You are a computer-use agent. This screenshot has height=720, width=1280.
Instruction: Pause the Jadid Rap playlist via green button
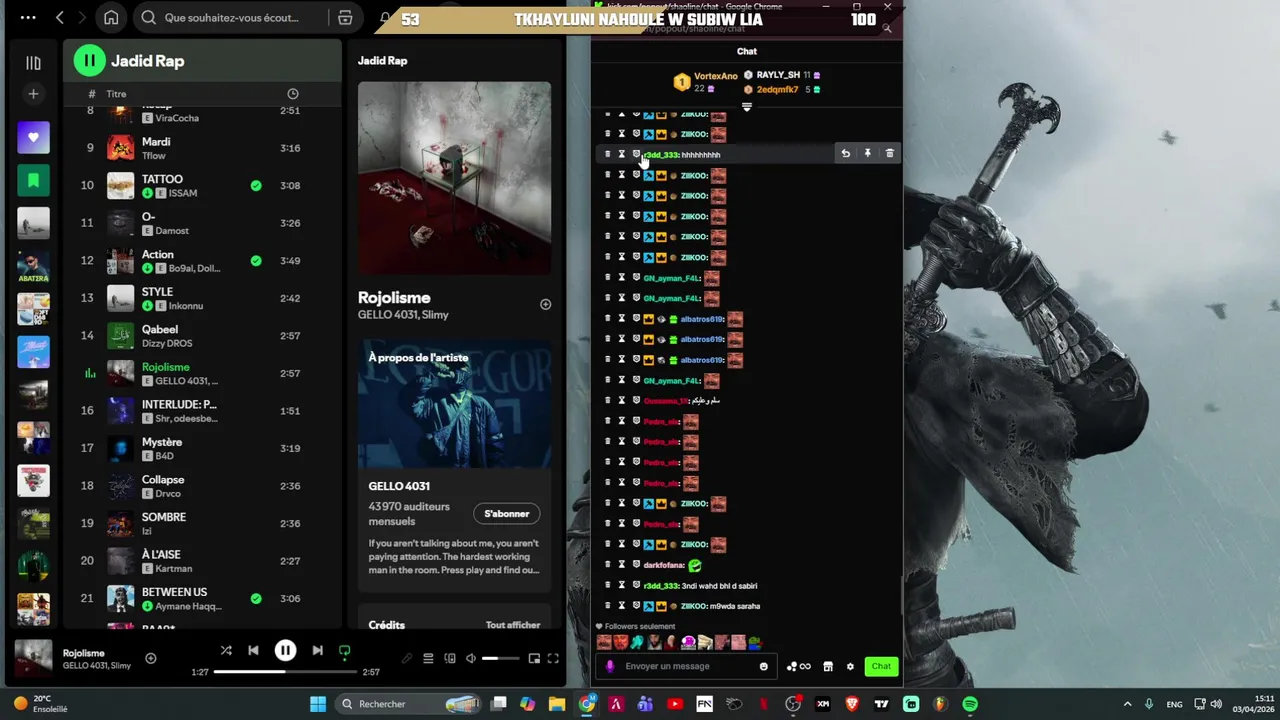(89, 61)
